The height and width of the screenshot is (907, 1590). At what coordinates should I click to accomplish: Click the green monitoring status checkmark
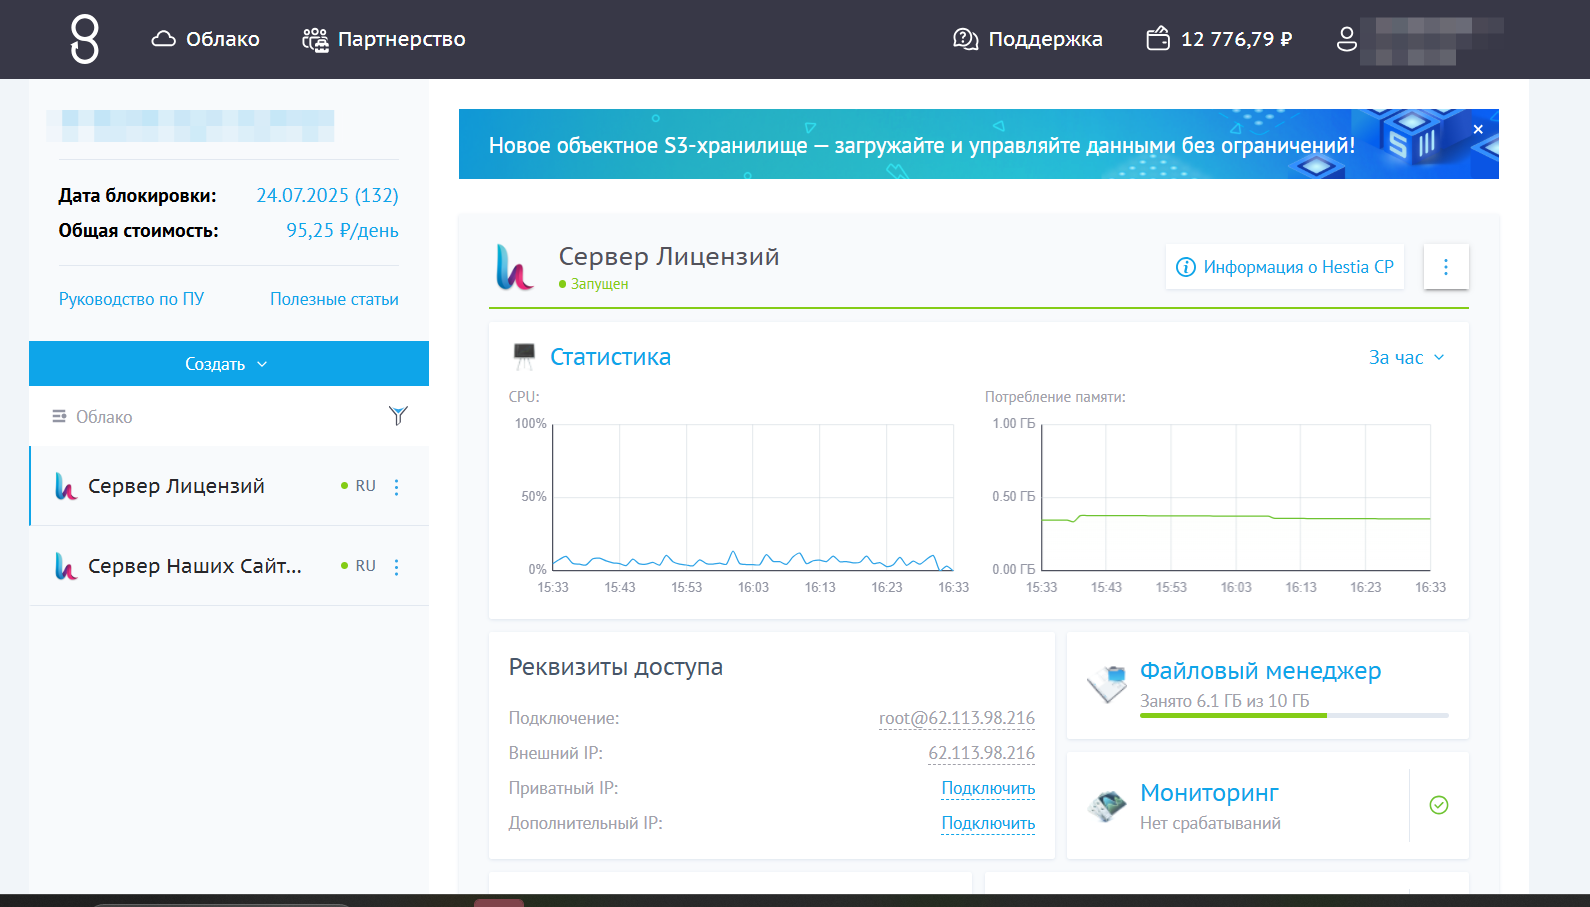click(1439, 805)
